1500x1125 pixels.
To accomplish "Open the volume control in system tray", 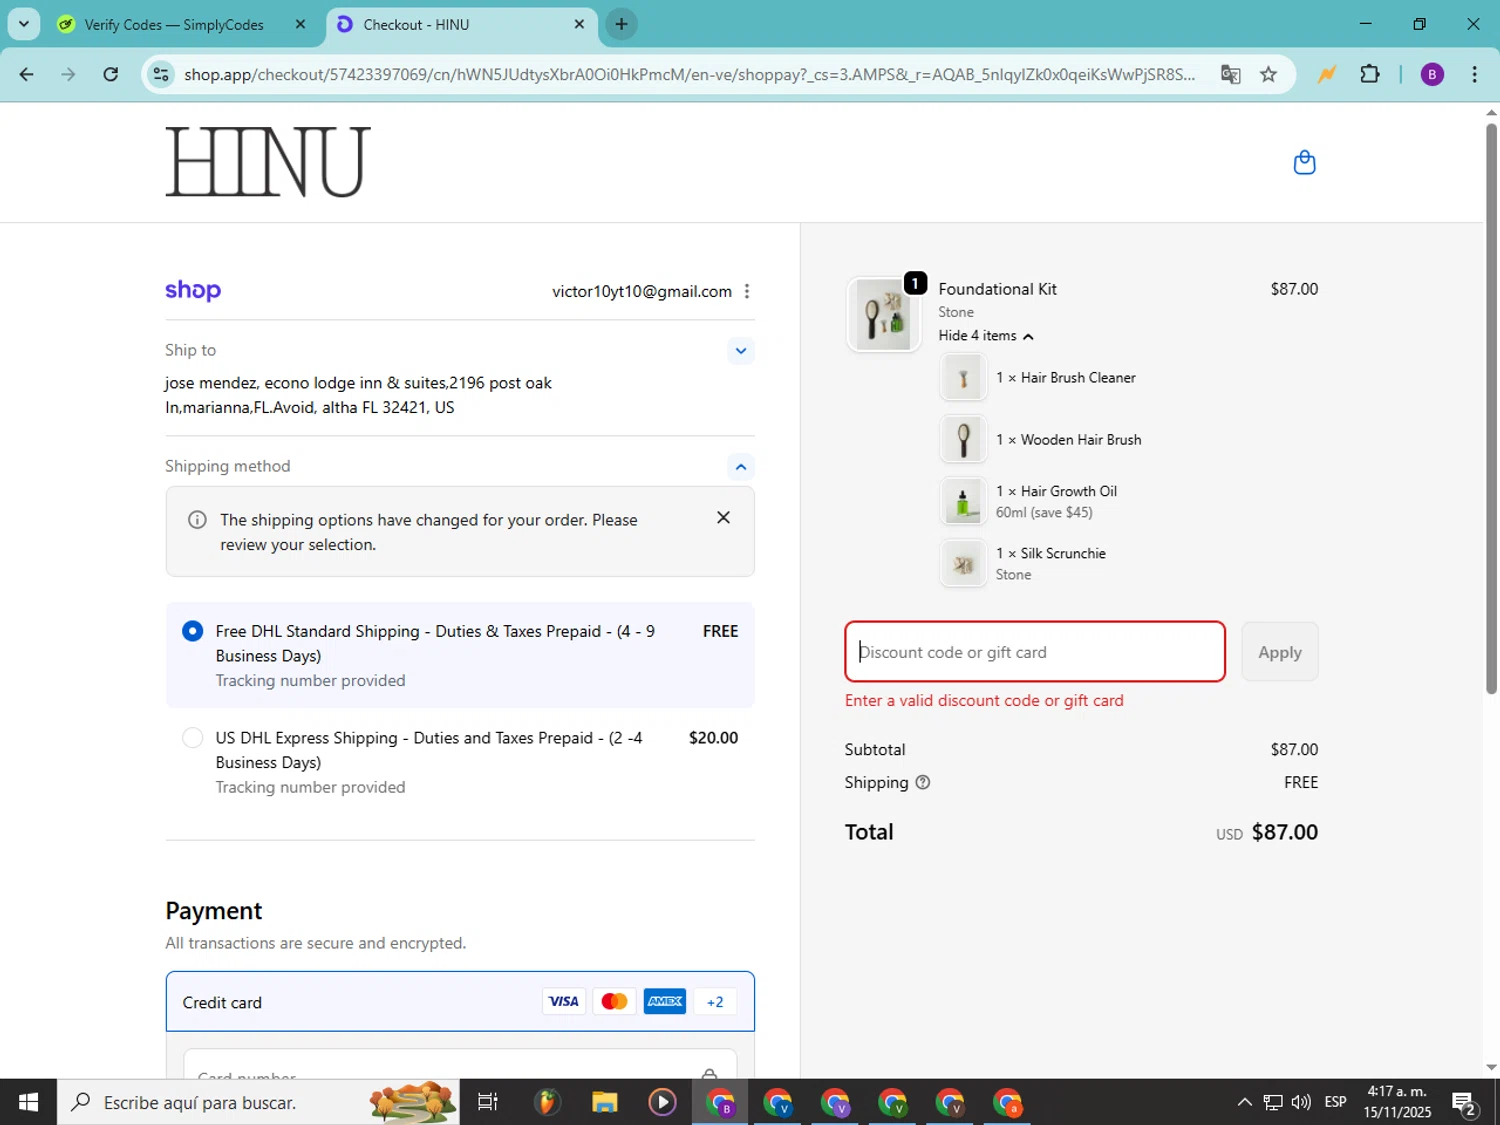I will 1301,1102.
